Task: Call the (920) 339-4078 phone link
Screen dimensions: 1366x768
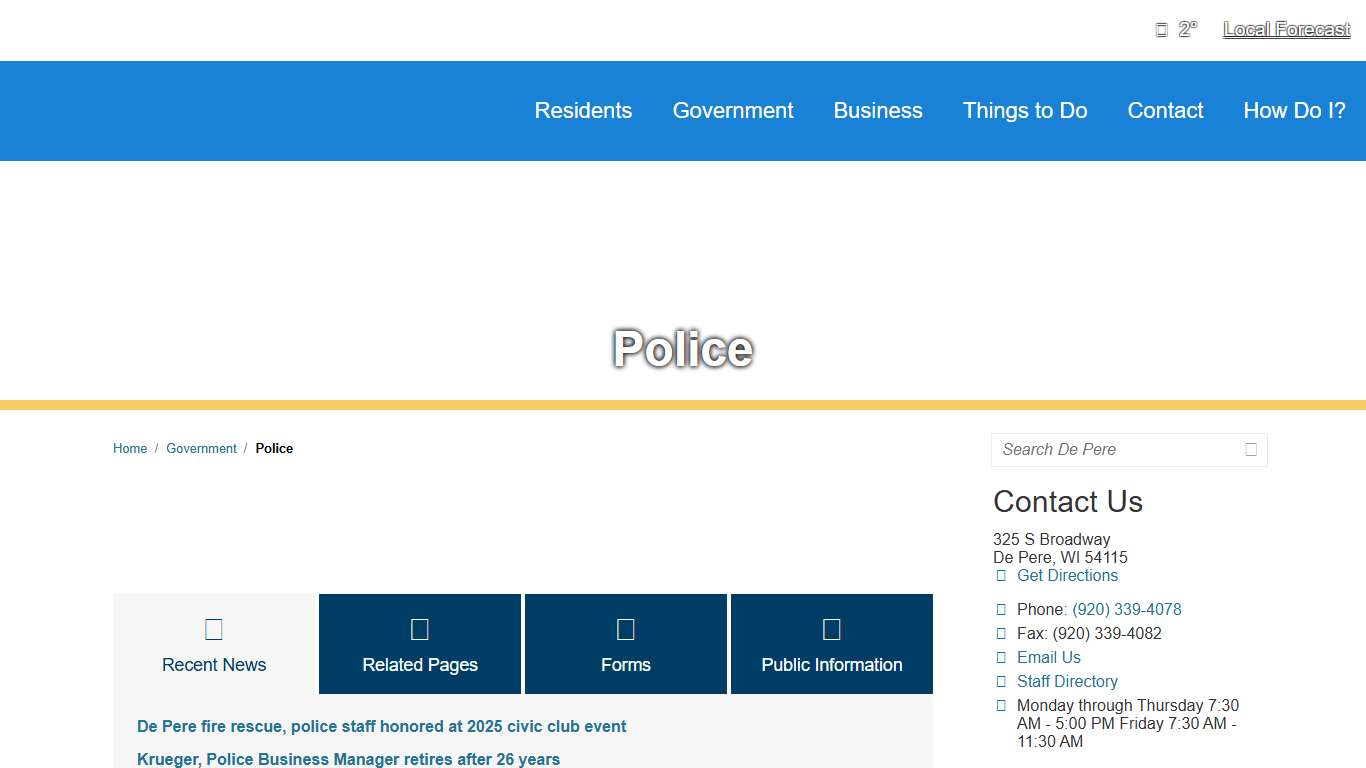Action: [1127, 610]
